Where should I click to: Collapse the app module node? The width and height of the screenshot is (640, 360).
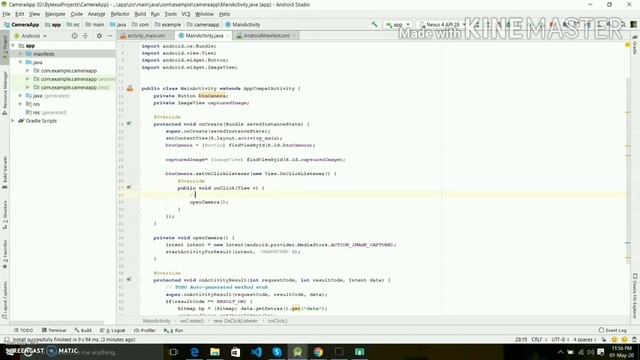pos(13,46)
